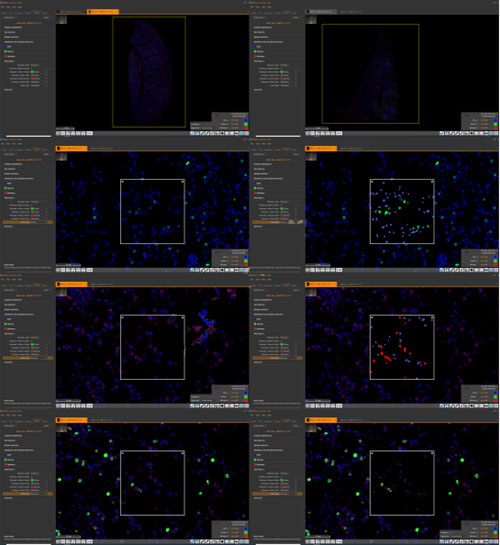Click the orange link text at the top of the side panel beside the dim overview
This screenshot has width=500, height=545.
tap(278, 23)
